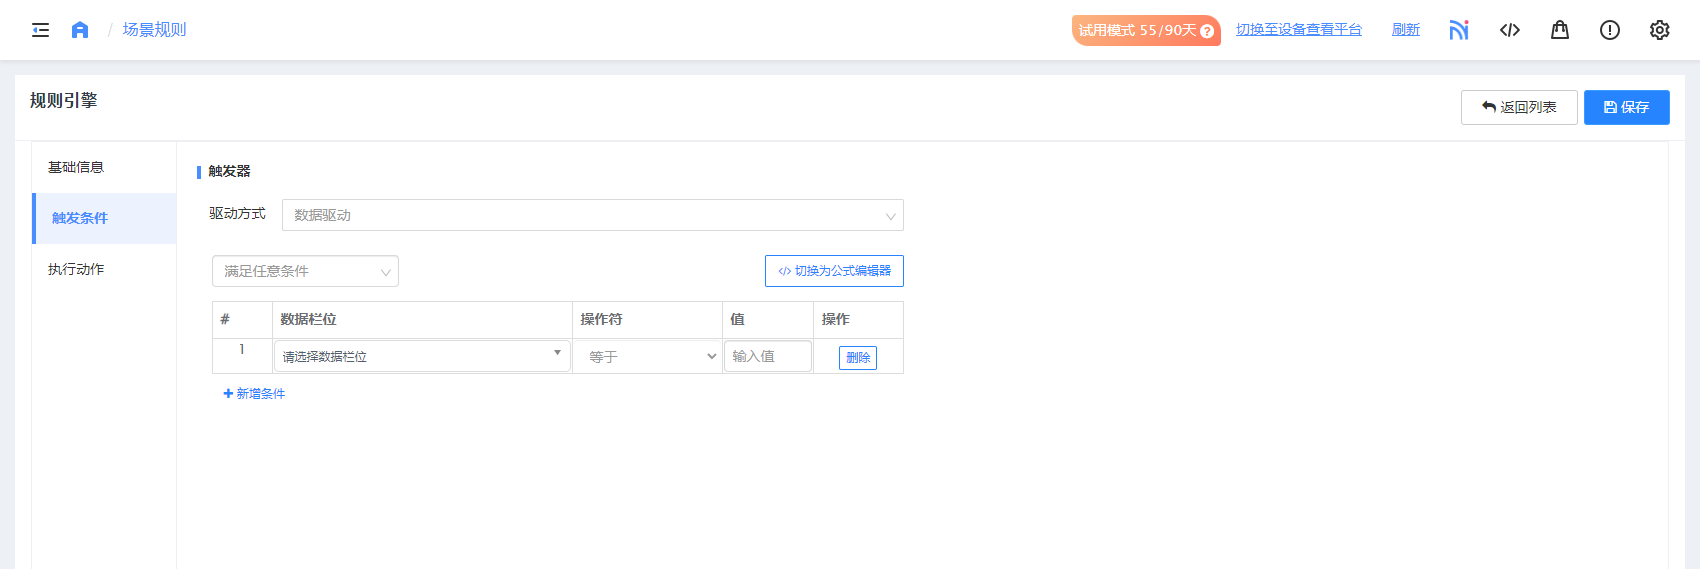Expand the 驱动方式 dropdown
The width and height of the screenshot is (1700, 569).
click(x=592, y=215)
